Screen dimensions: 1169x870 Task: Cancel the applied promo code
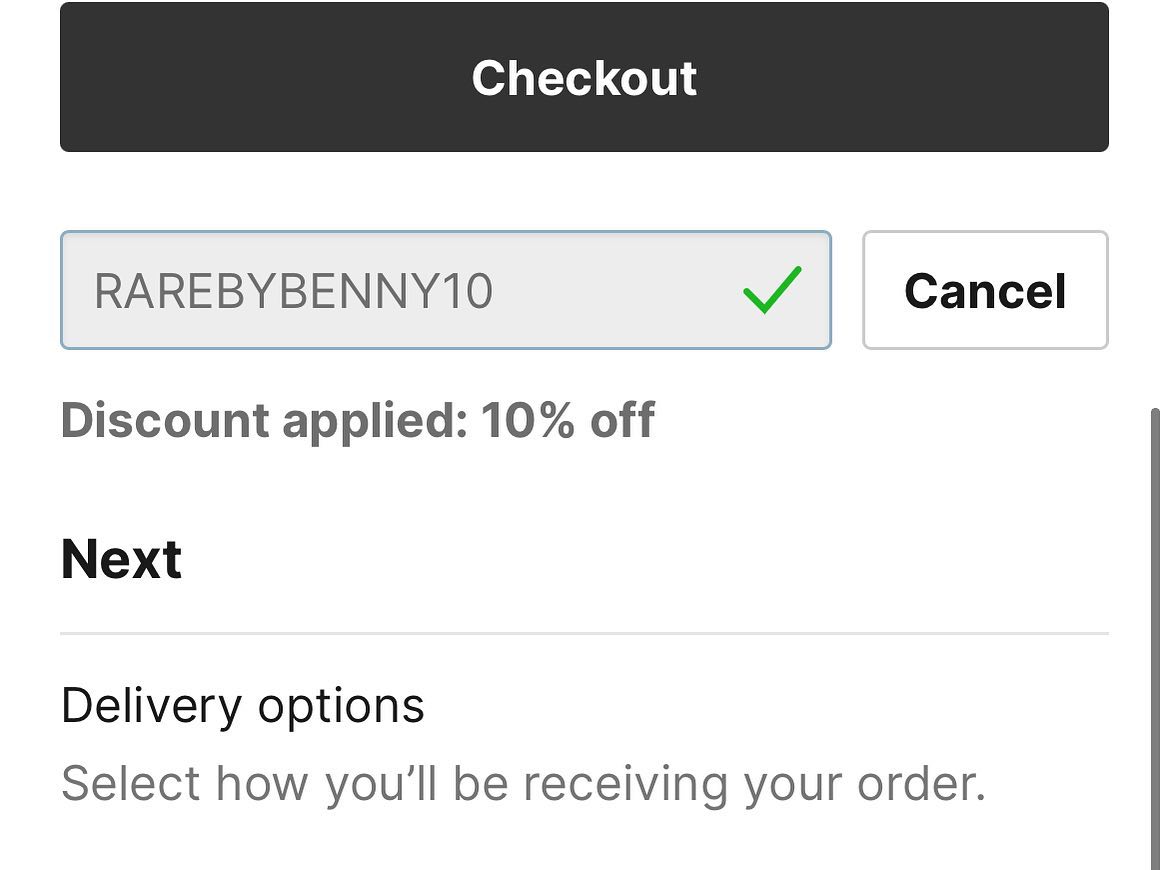tap(986, 290)
